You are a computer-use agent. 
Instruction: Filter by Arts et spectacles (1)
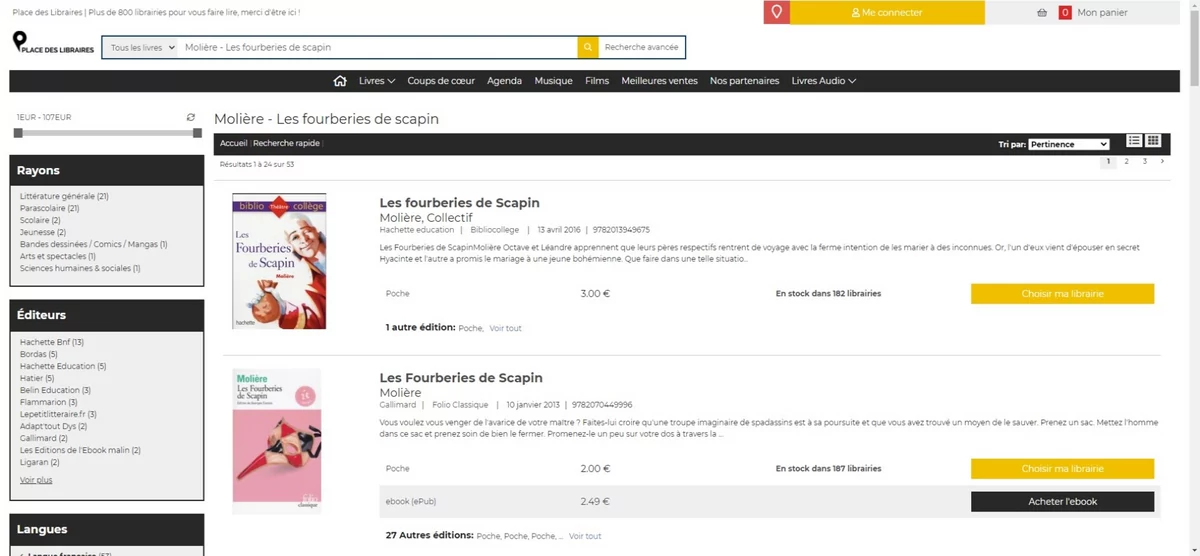(x=58, y=256)
